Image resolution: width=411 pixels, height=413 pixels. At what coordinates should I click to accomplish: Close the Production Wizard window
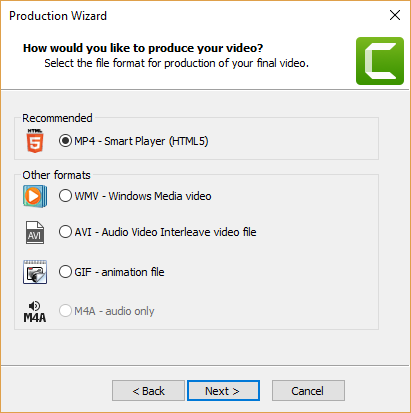395,15
